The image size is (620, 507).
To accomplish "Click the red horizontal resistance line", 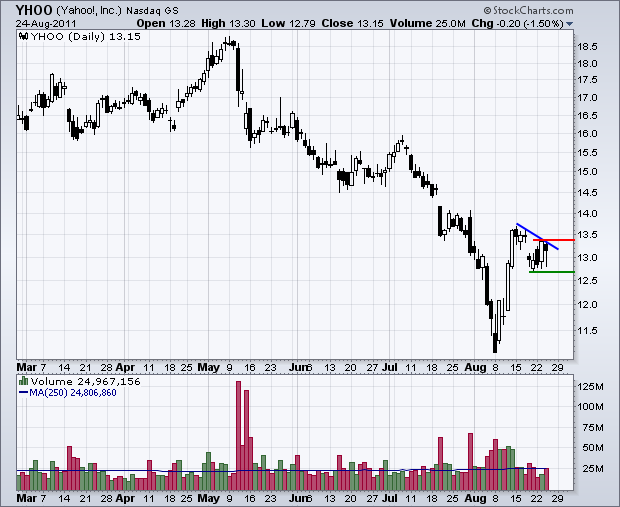I will coord(554,240).
